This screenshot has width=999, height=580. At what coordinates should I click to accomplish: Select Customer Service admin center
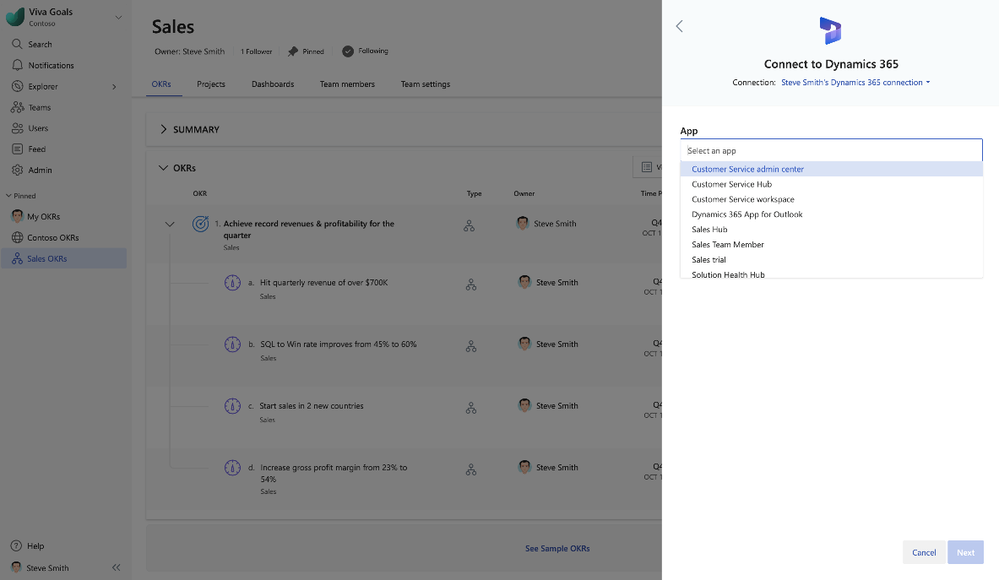pos(831,169)
